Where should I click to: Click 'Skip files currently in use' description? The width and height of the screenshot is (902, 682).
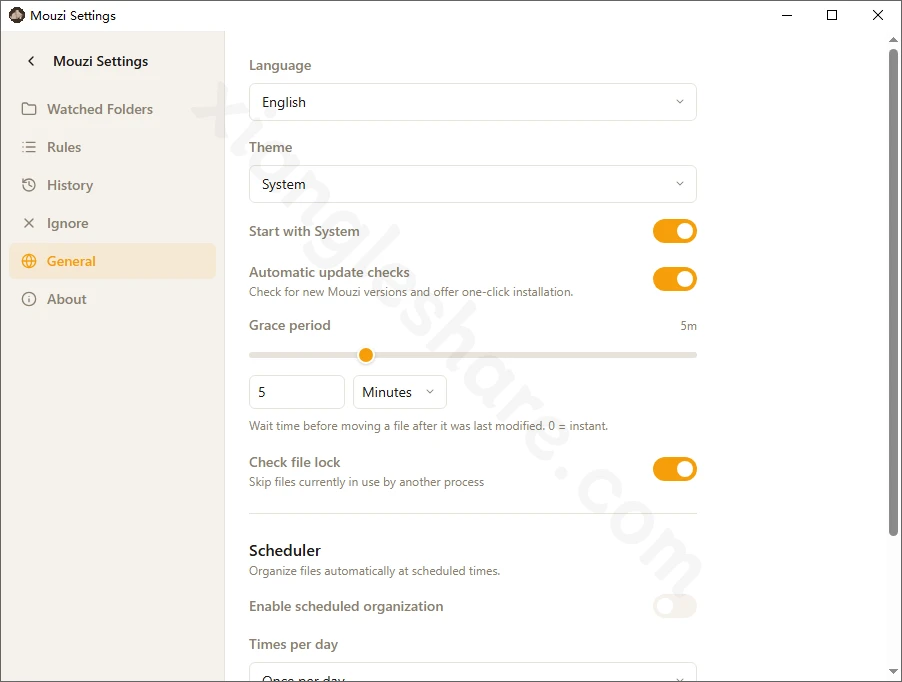click(366, 482)
